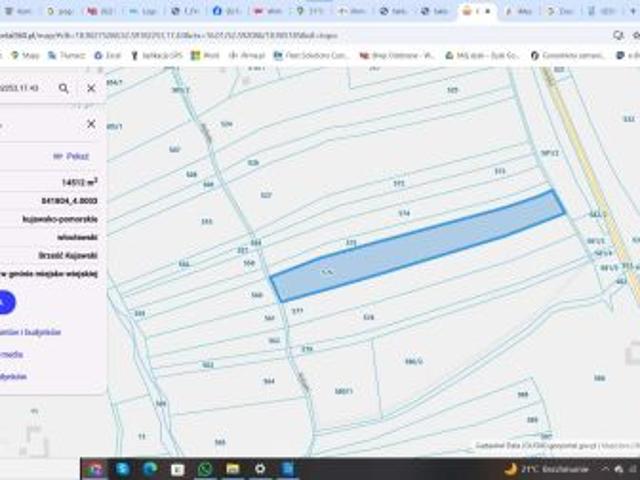Open Settings gear on the taskbar
Image resolution: width=640 pixels, height=480 pixels.
tap(260, 468)
